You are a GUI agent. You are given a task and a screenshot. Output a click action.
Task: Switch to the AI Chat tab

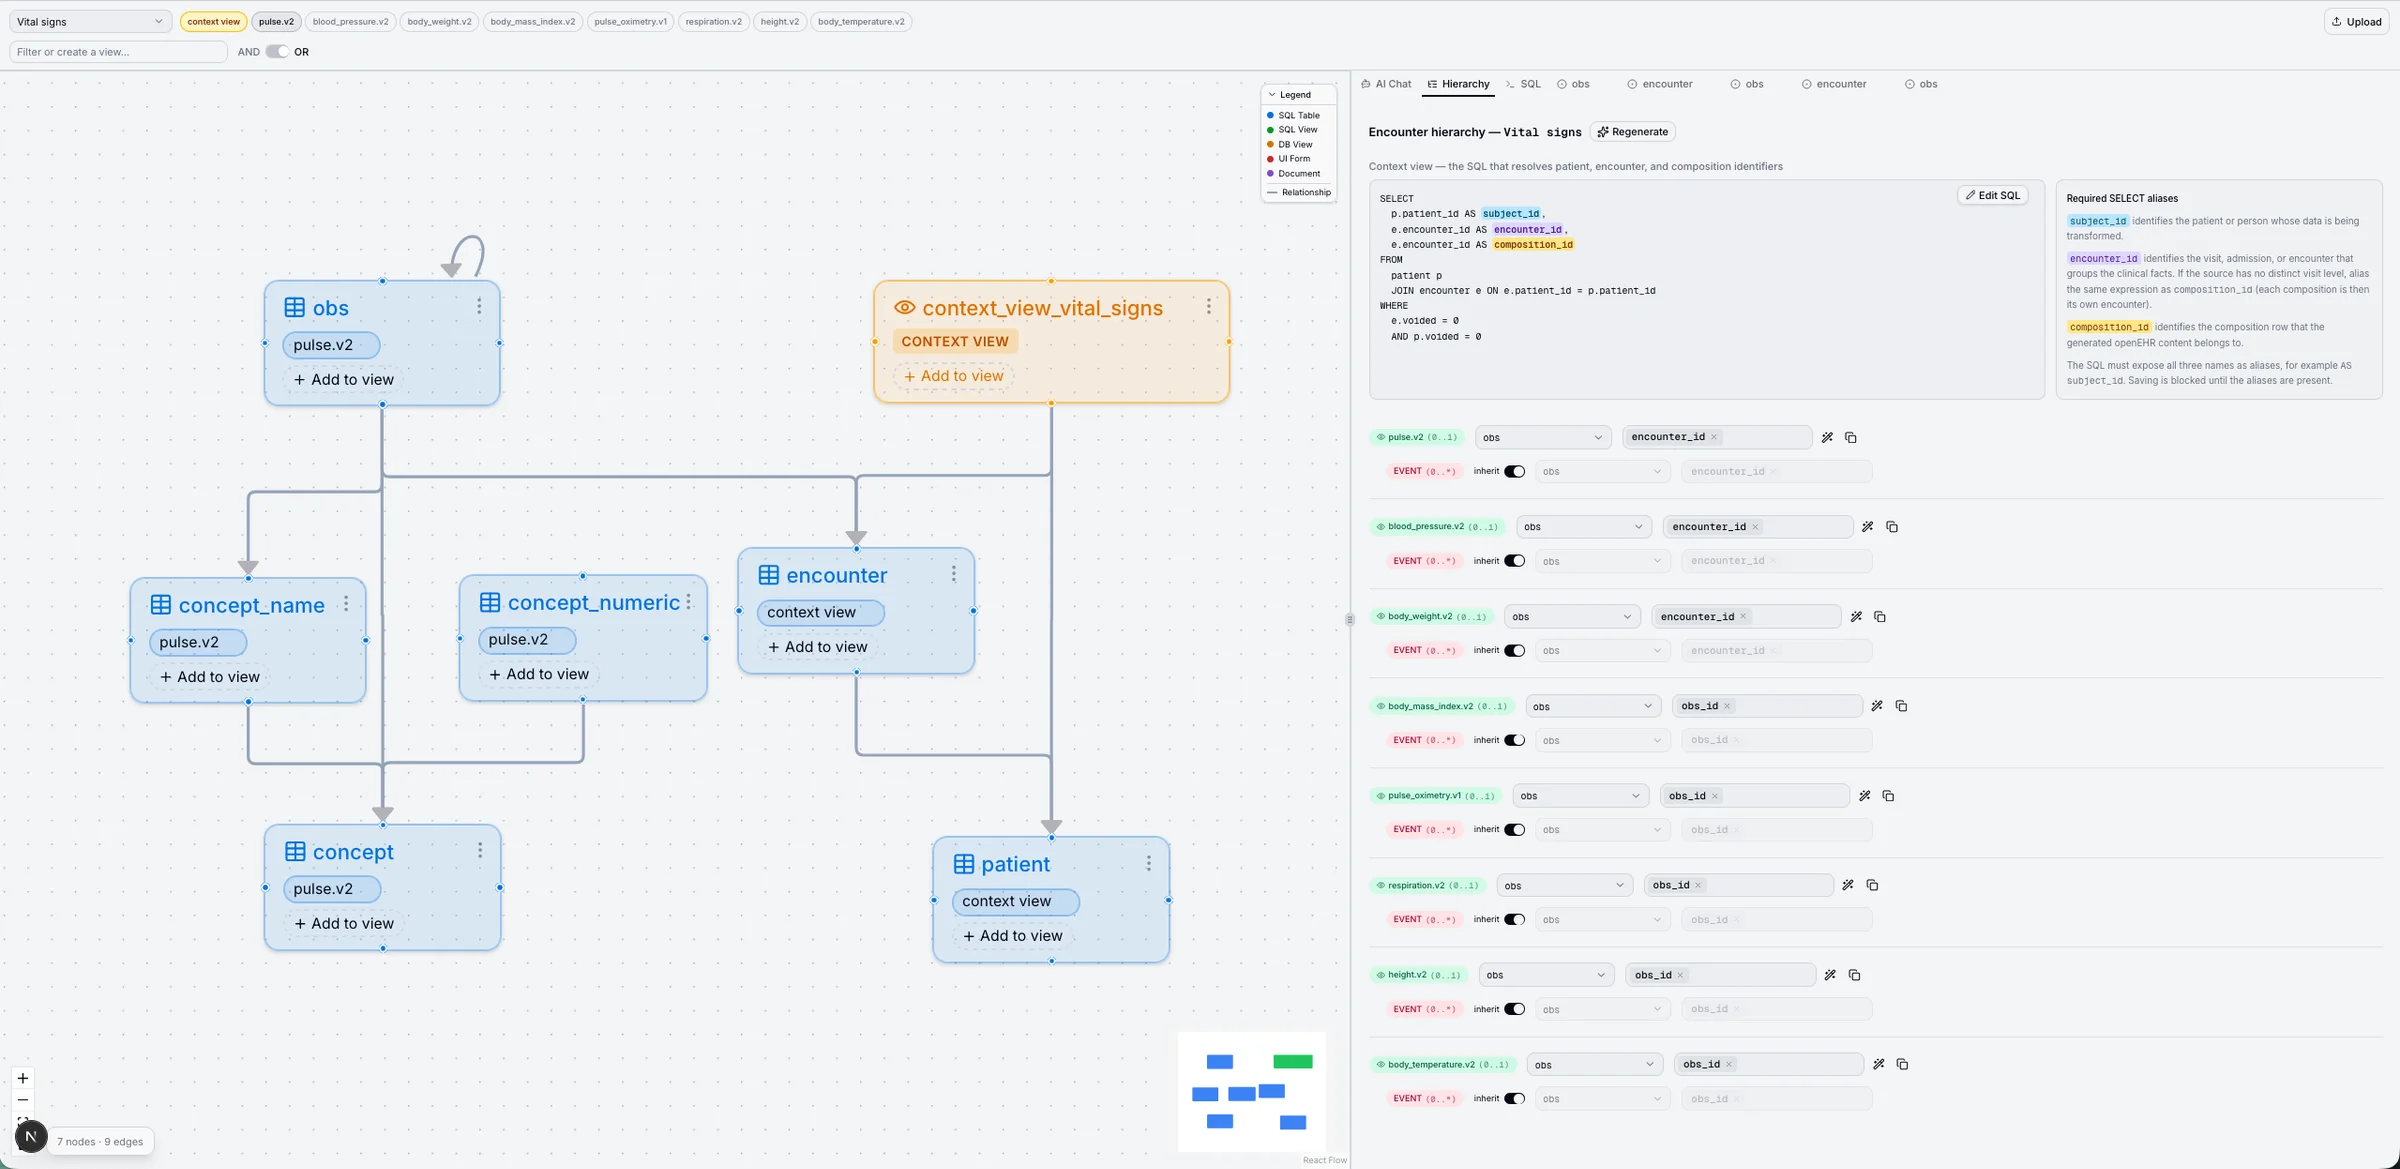click(x=1386, y=84)
